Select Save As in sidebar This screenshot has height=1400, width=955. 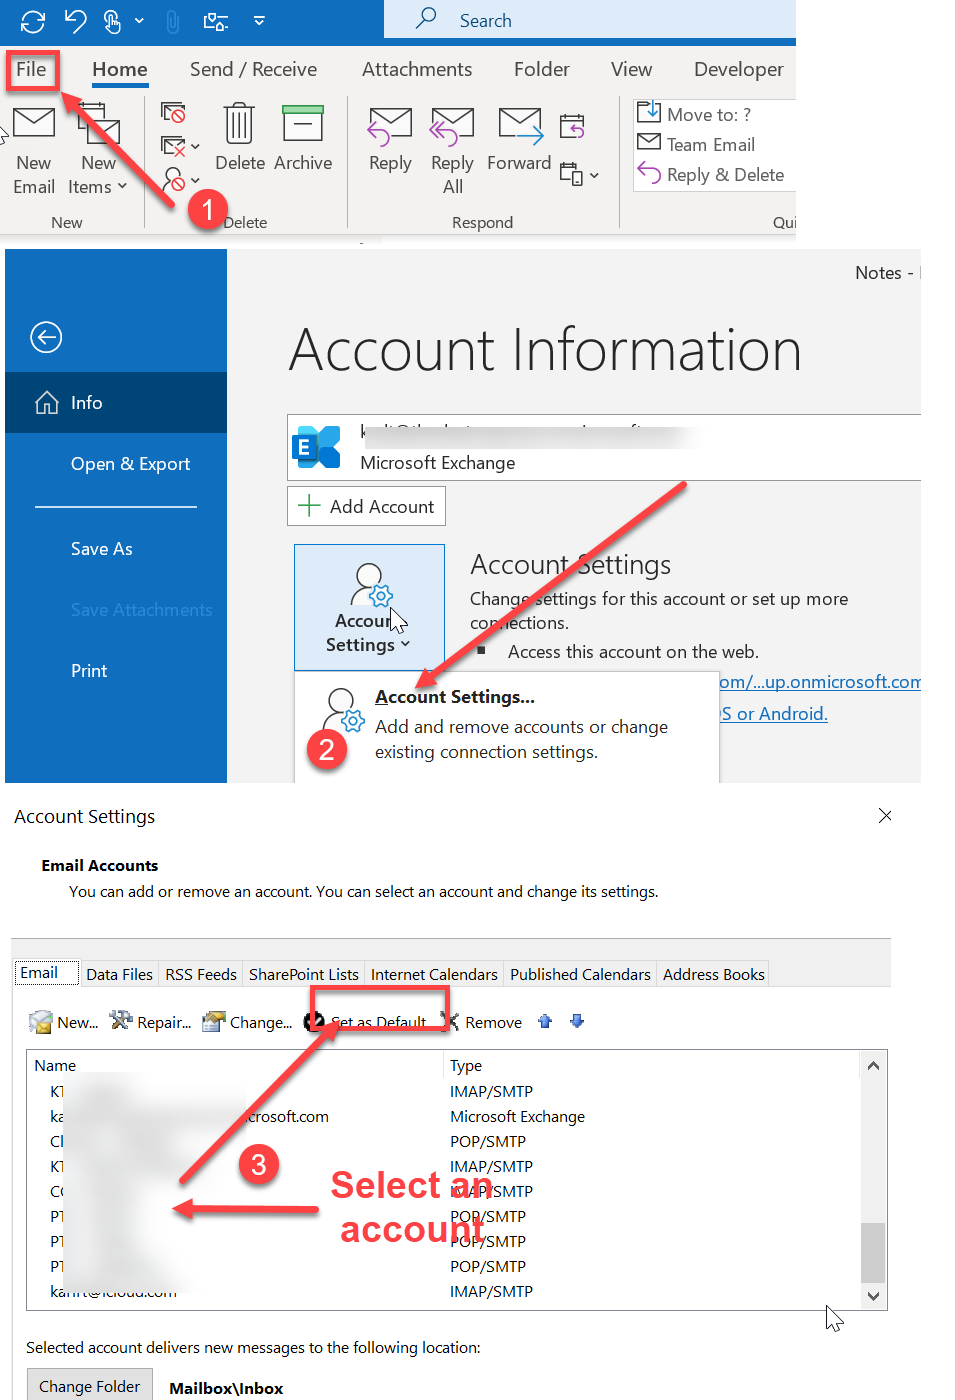coord(102,549)
